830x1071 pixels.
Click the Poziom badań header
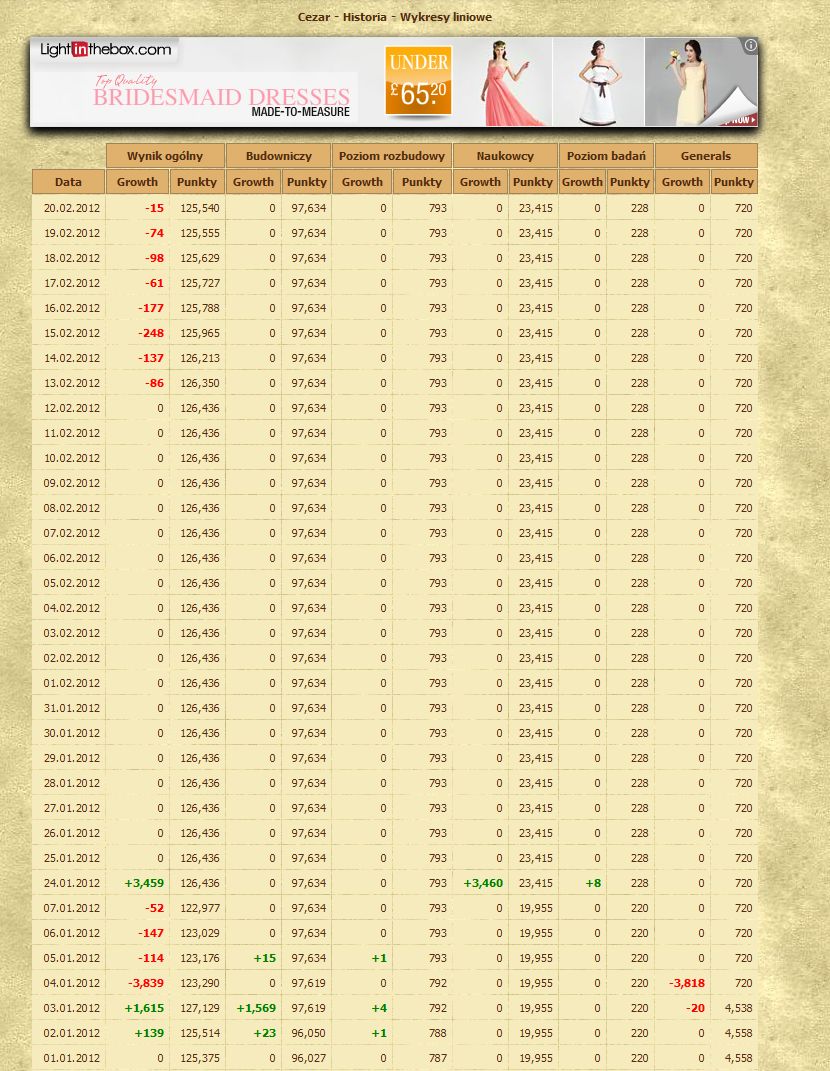tap(606, 156)
